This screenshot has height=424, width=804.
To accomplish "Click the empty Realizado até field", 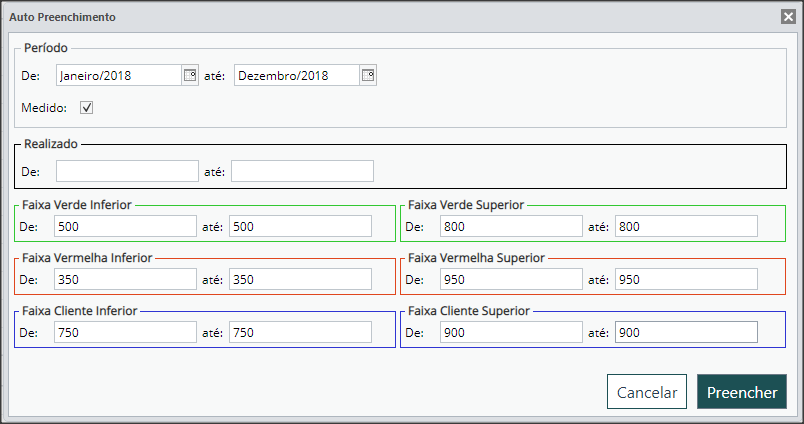I will (x=303, y=171).
